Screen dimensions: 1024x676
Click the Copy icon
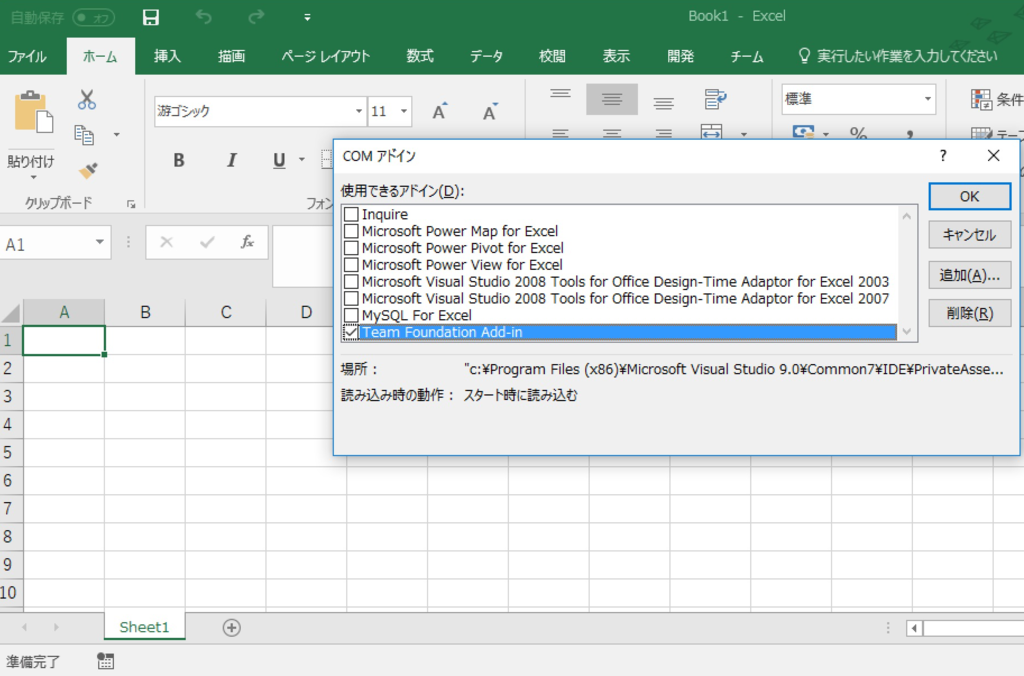[84, 135]
